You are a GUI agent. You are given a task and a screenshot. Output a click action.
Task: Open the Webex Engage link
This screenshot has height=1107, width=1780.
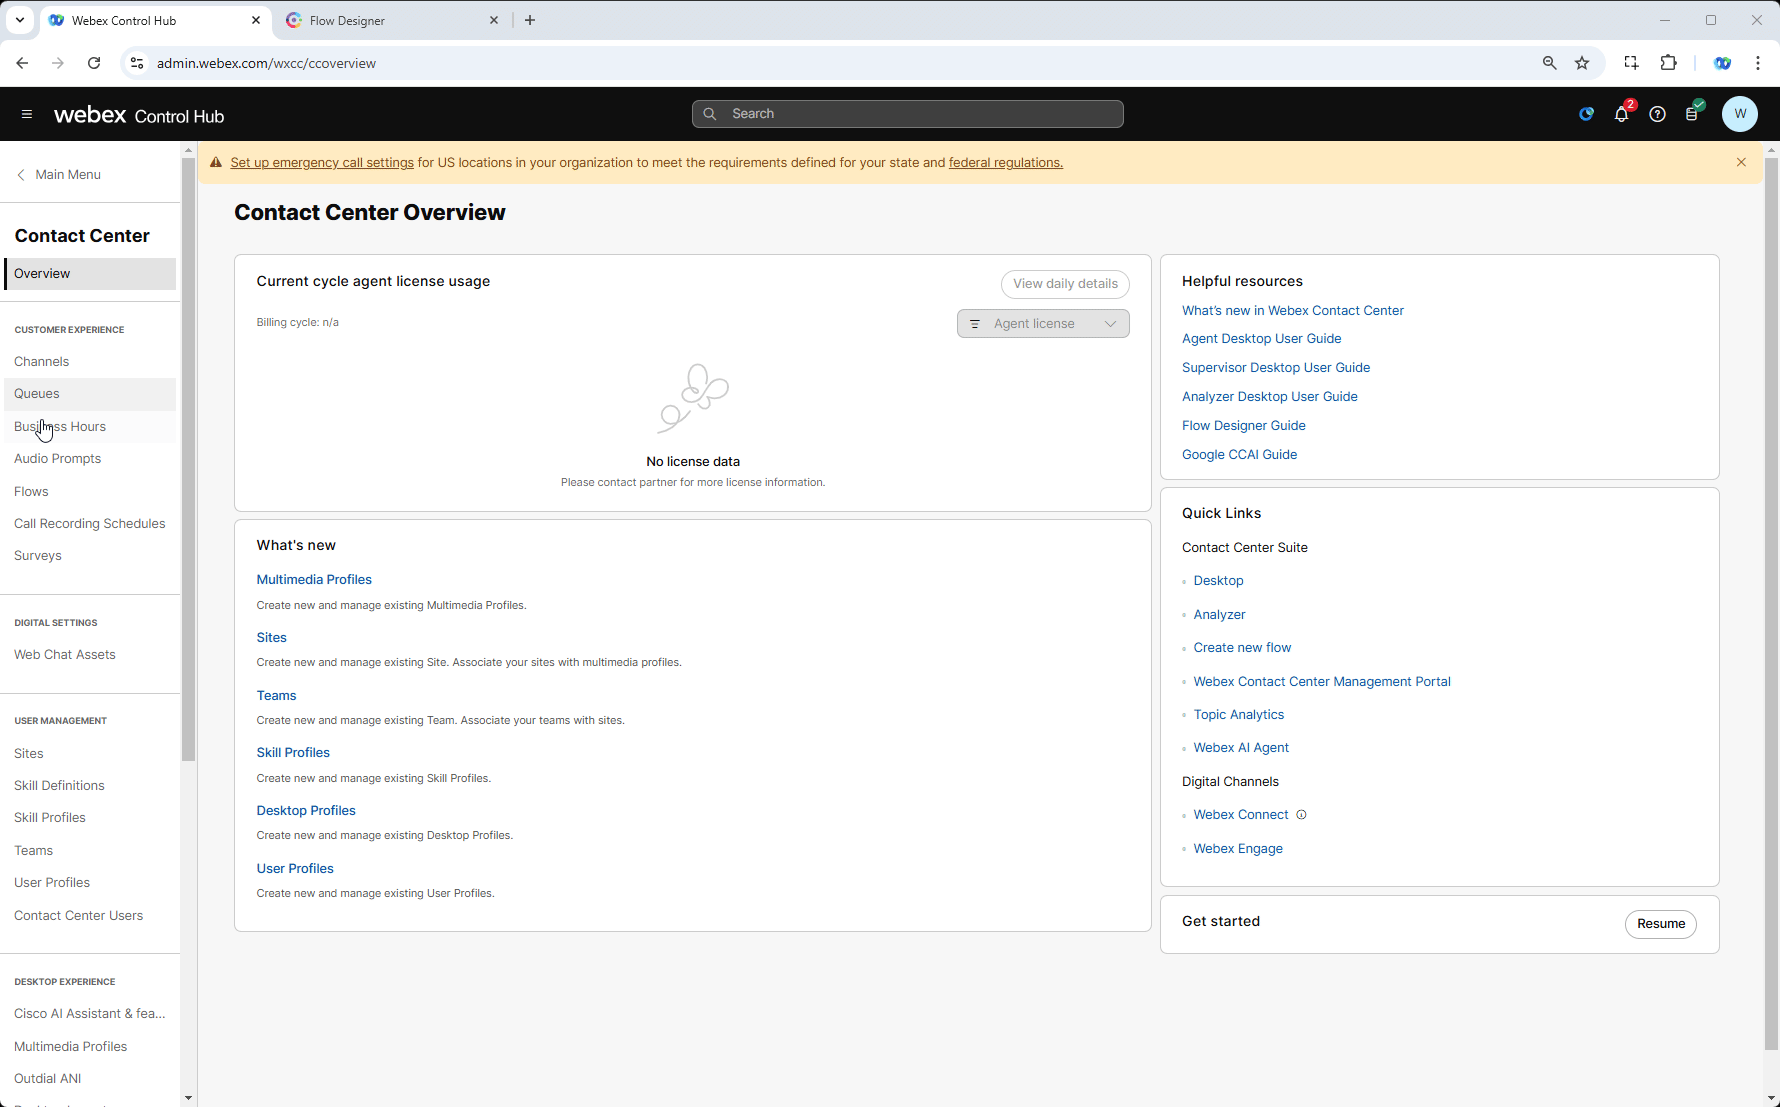click(x=1238, y=849)
